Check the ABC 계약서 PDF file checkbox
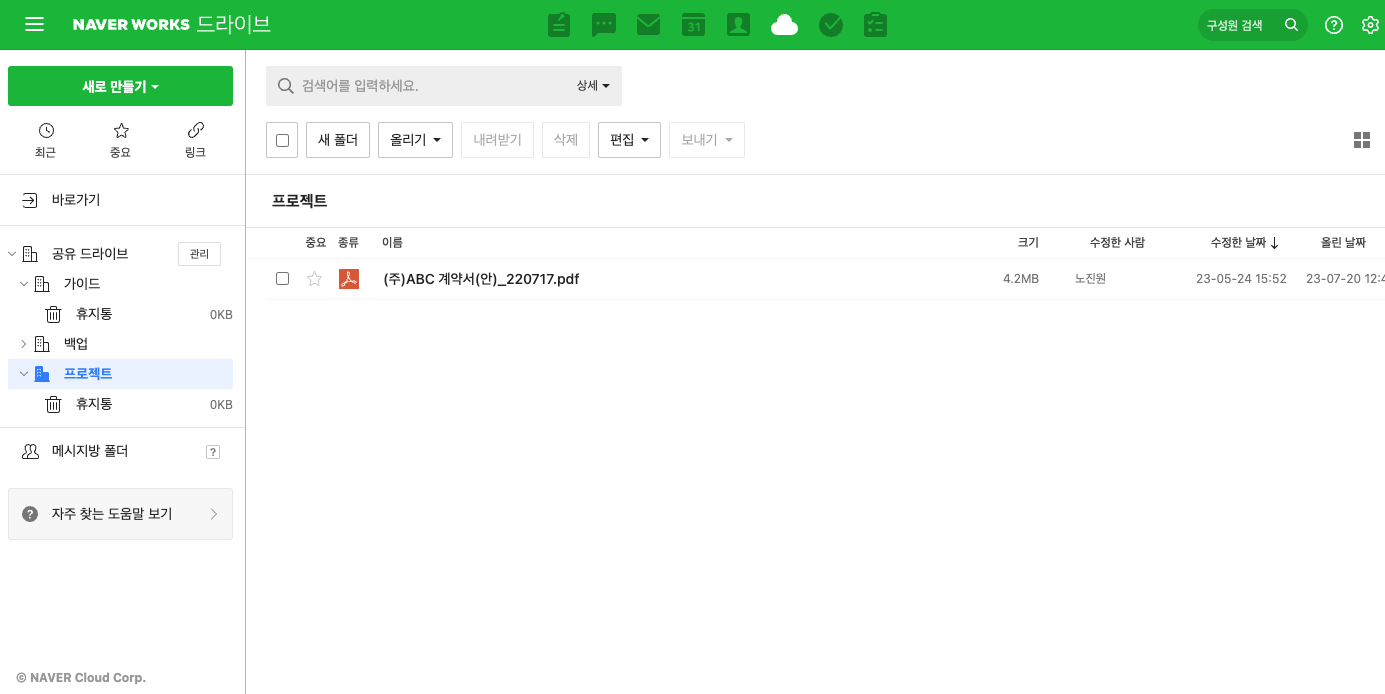Image resolution: width=1385 pixels, height=694 pixels. pyautogui.click(x=282, y=279)
